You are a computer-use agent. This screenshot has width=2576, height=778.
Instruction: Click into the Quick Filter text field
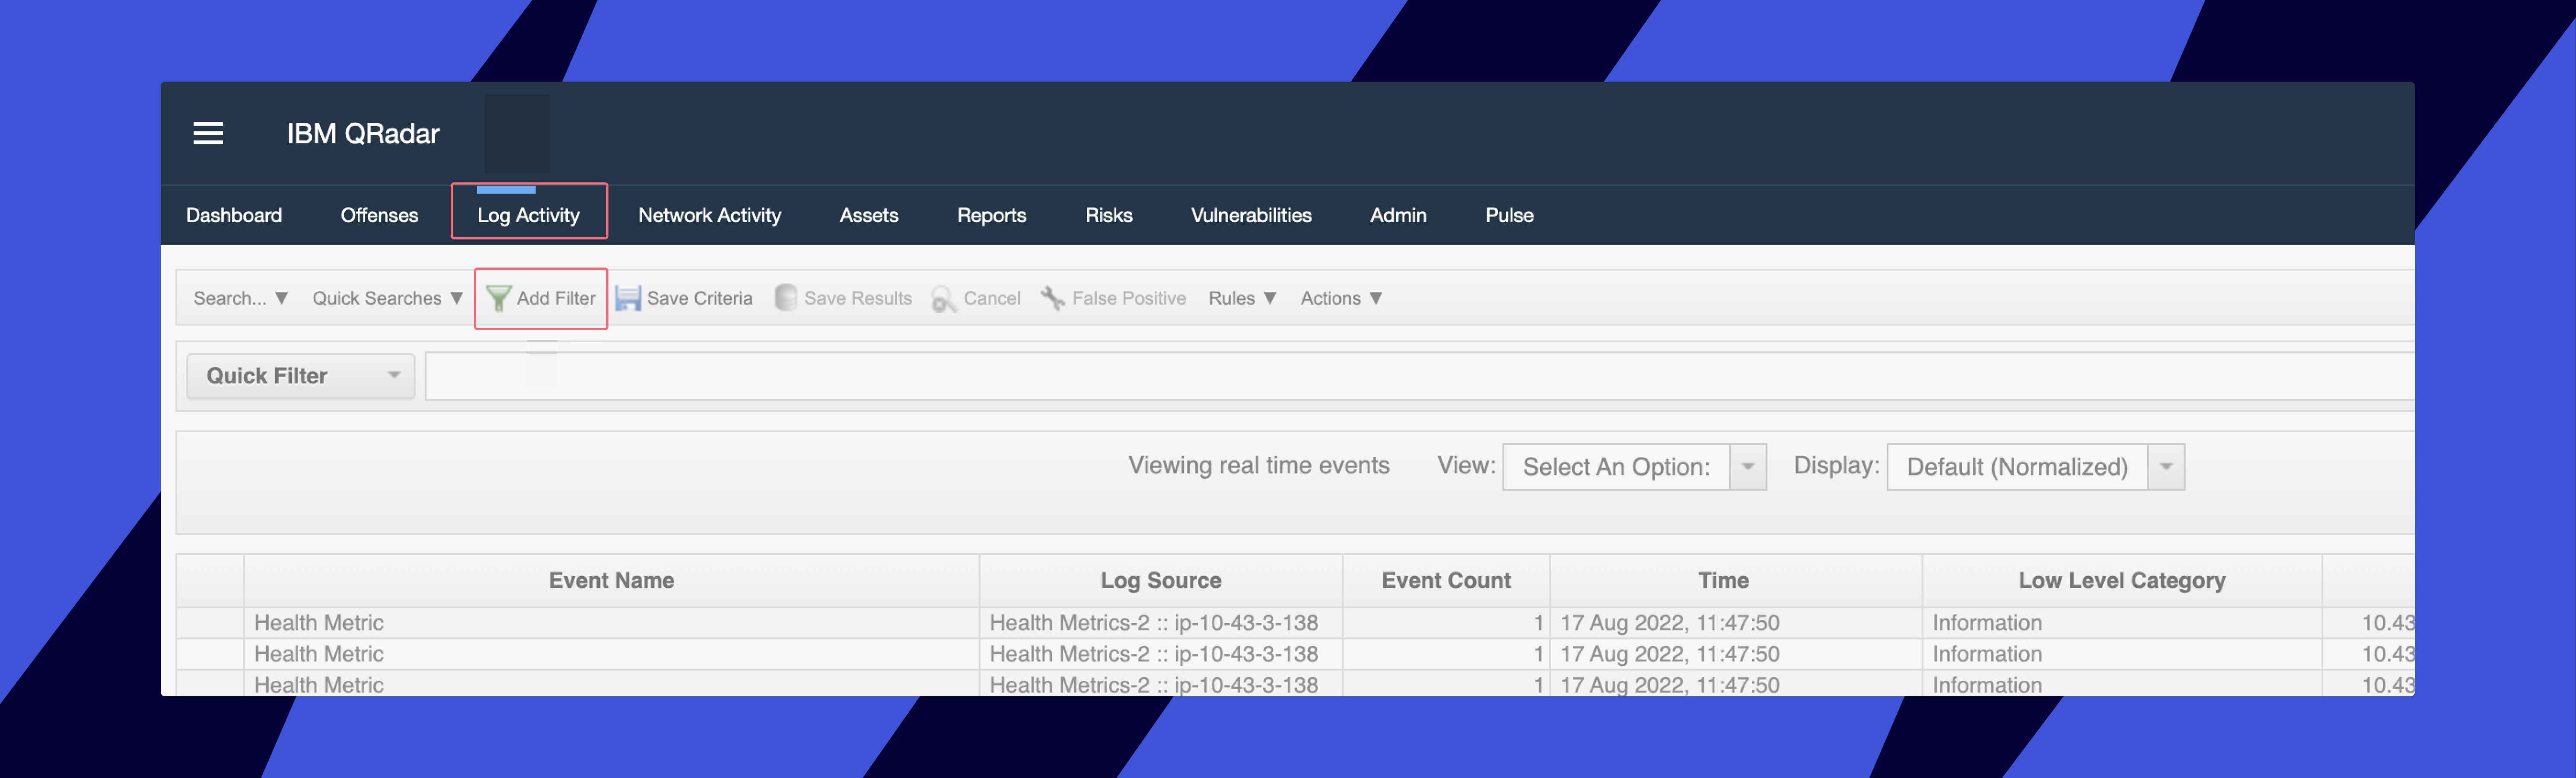coord(1400,376)
